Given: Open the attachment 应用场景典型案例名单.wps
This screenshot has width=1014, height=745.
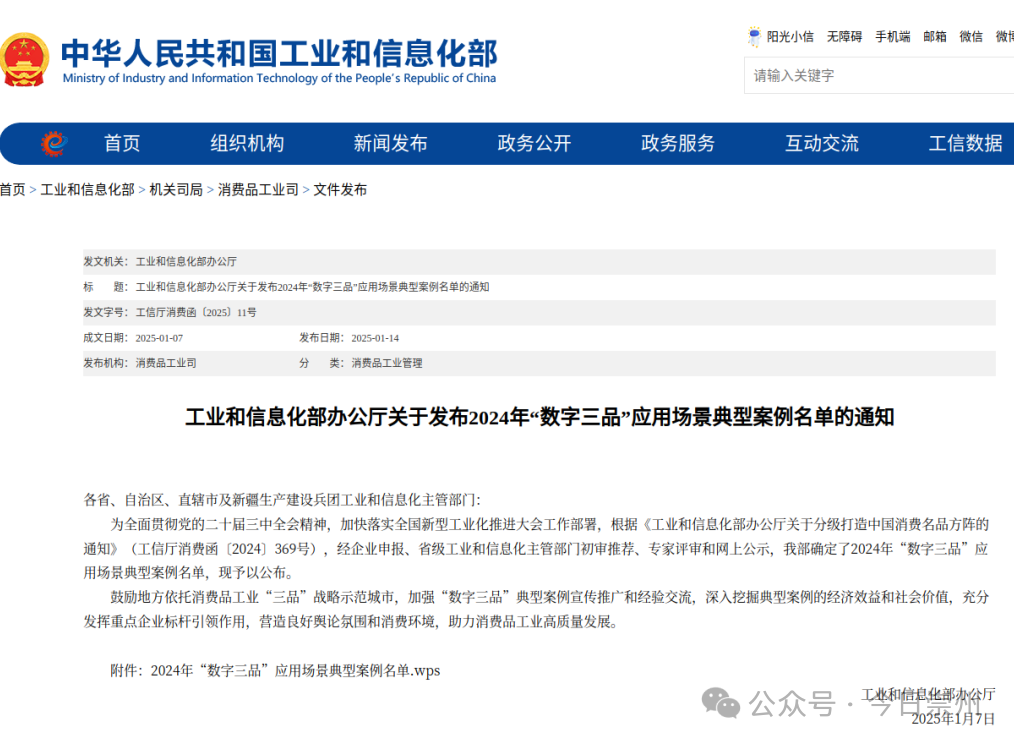Looking at the screenshot, I should [296, 671].
